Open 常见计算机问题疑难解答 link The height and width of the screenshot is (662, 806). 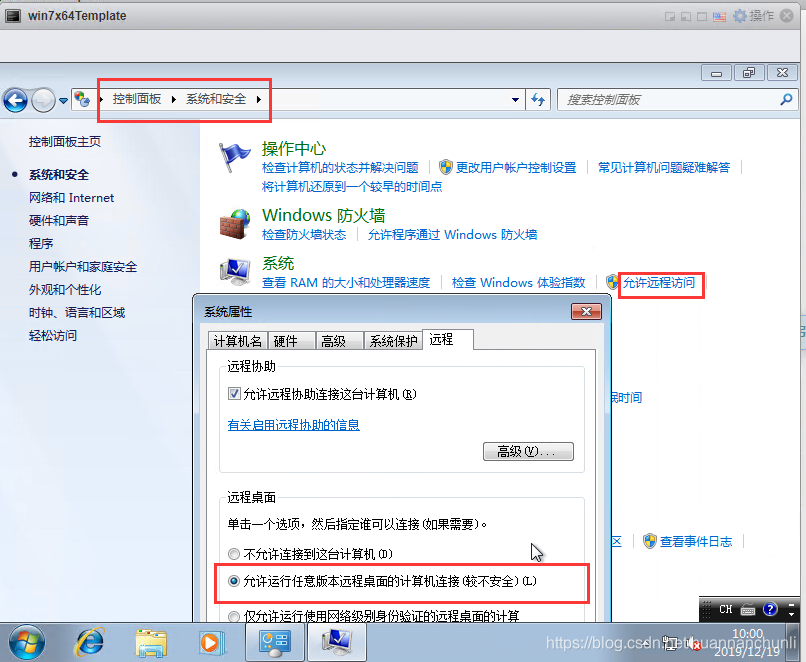664,168
